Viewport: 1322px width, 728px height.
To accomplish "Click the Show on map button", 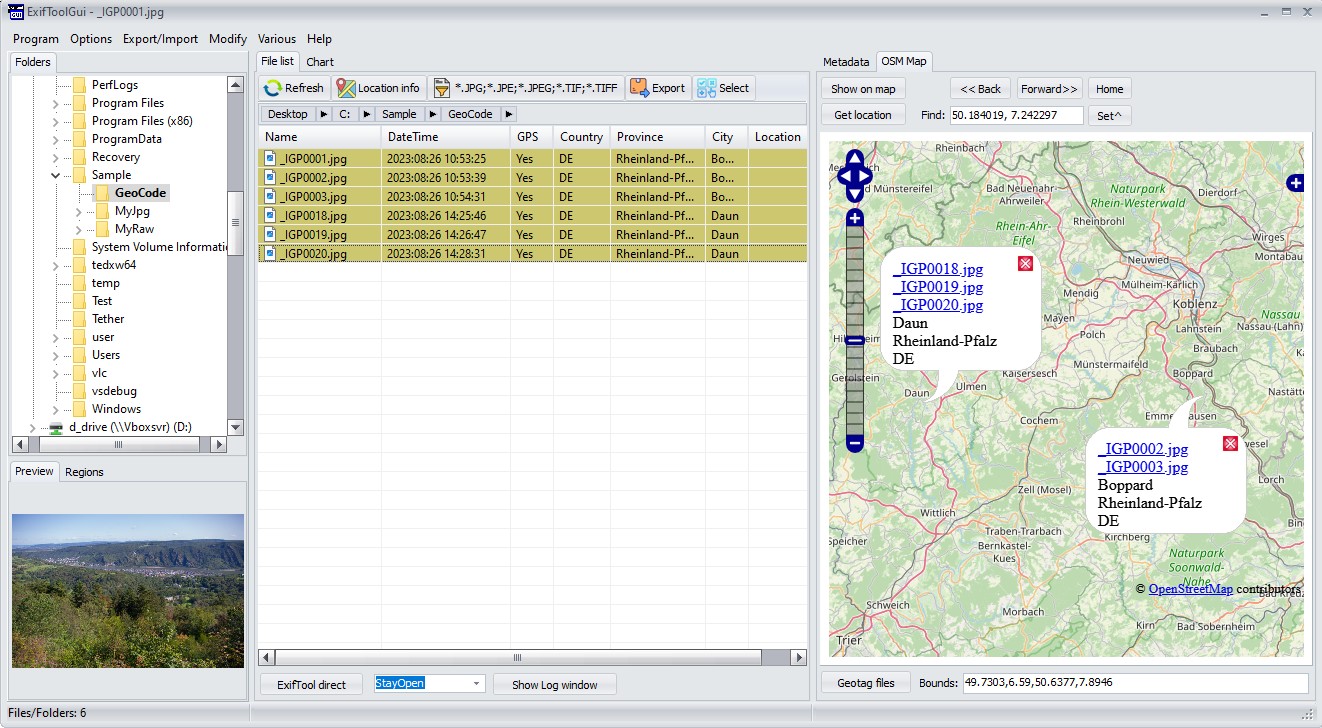I will point(863,89).
